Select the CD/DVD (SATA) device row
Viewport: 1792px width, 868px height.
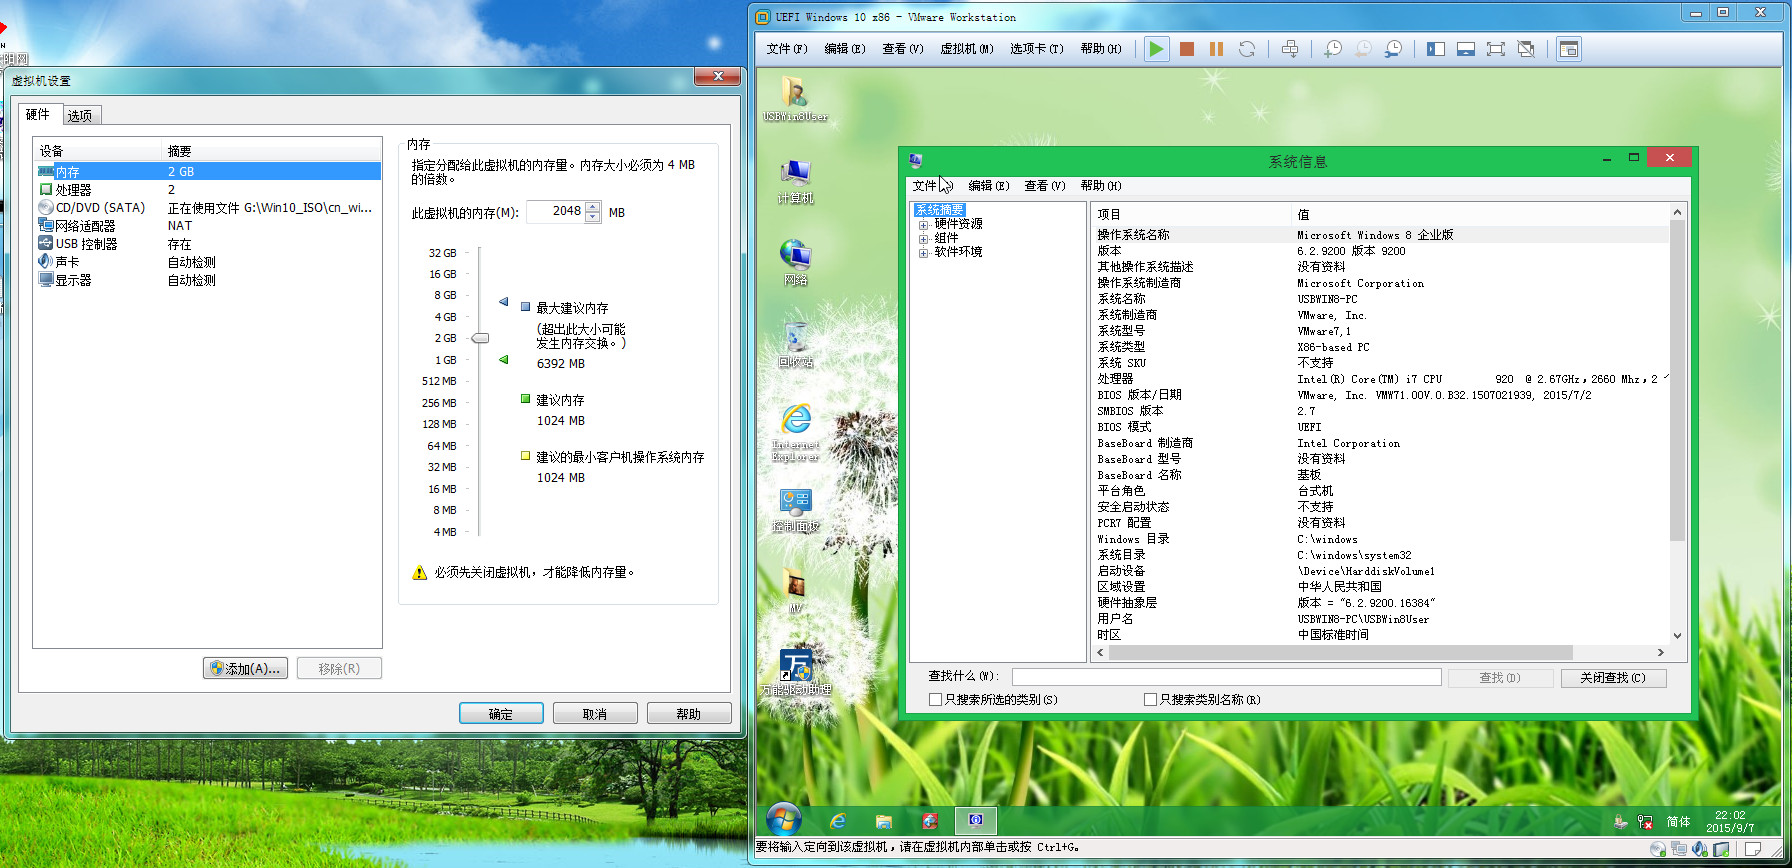pyautogui.click(x=208, y=208)
